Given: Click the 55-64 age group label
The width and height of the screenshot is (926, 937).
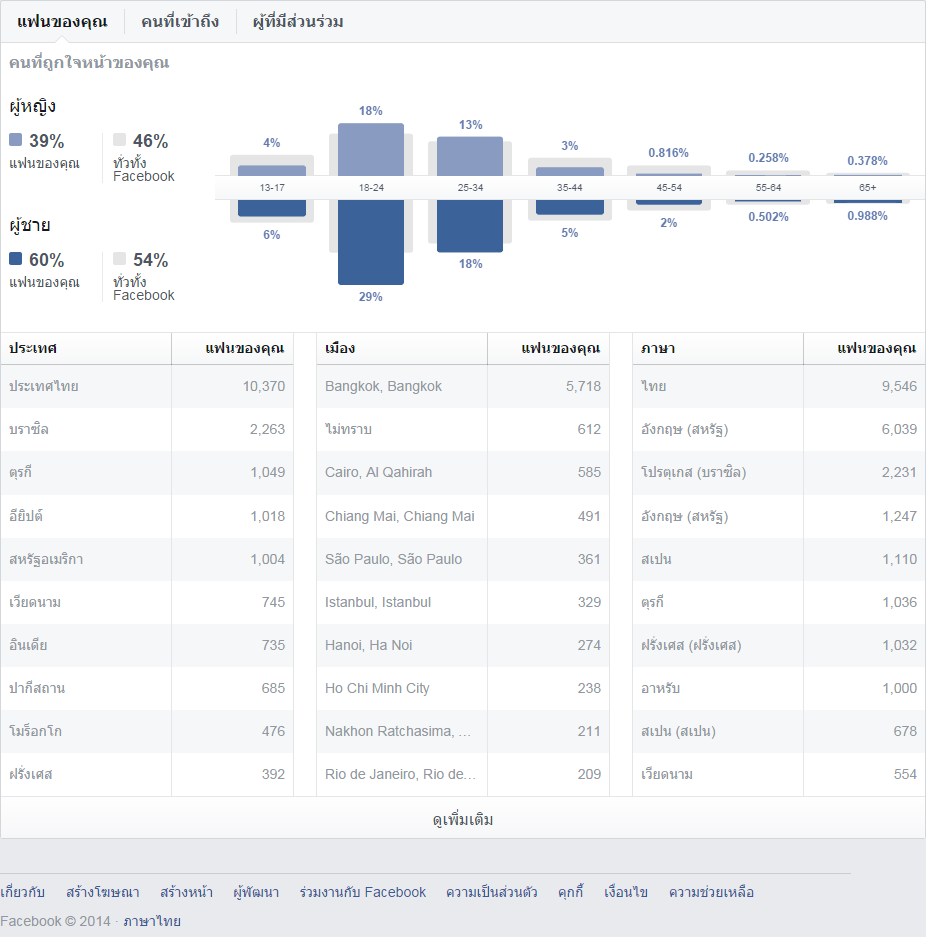Looking at the screenshot, I should (x=768, y=188).
